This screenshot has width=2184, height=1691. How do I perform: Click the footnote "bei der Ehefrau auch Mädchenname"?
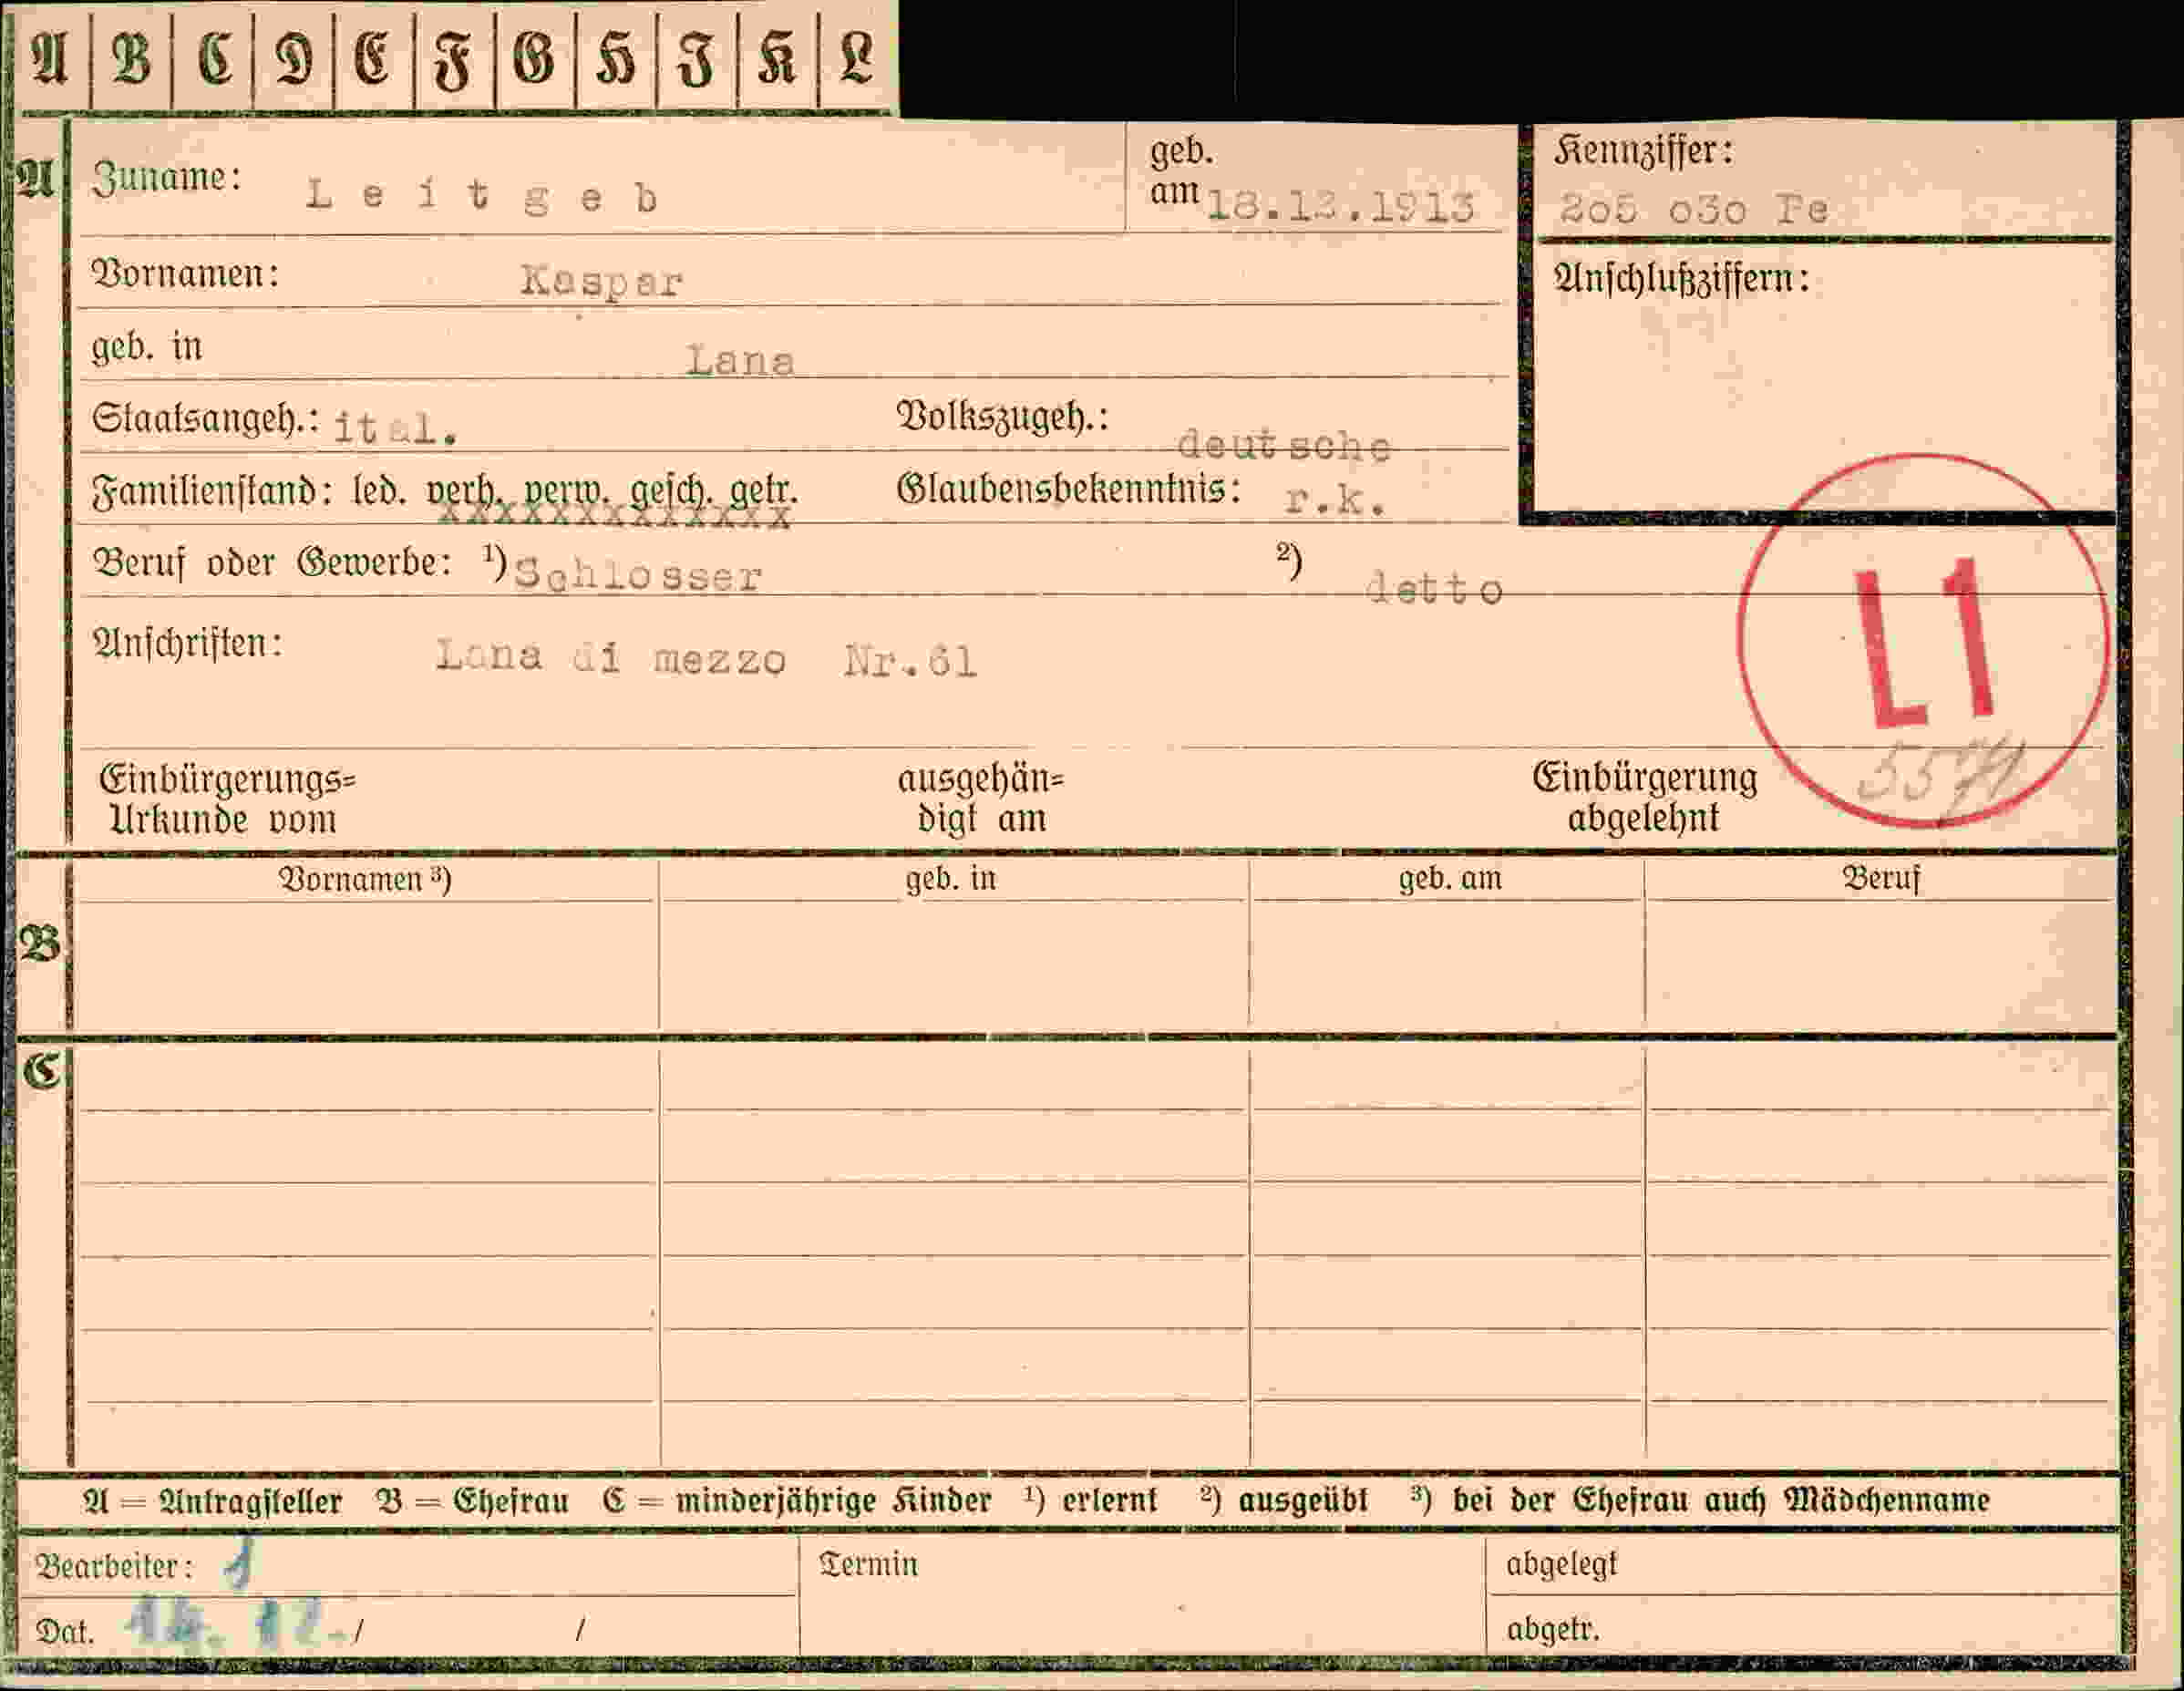pos(1721,1500)
